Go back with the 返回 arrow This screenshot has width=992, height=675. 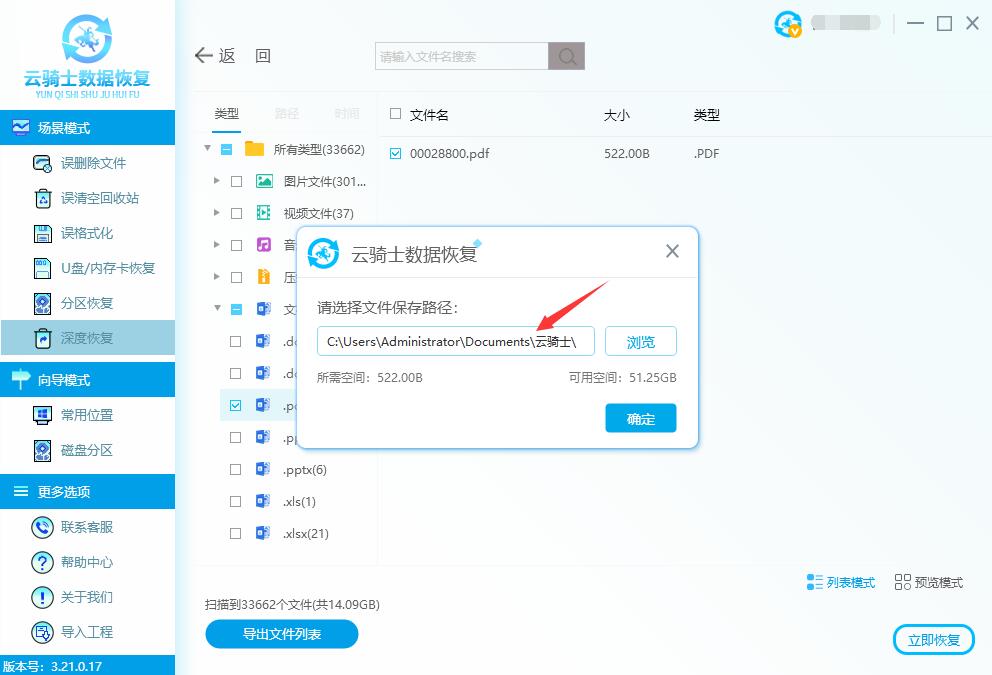[x=204, y=56]
